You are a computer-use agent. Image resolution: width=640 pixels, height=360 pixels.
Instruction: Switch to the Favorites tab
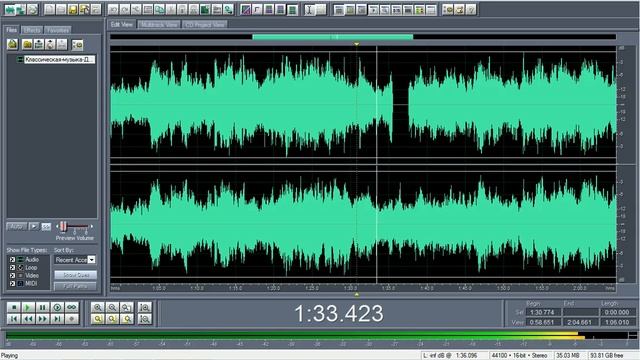tap(58, 30)
